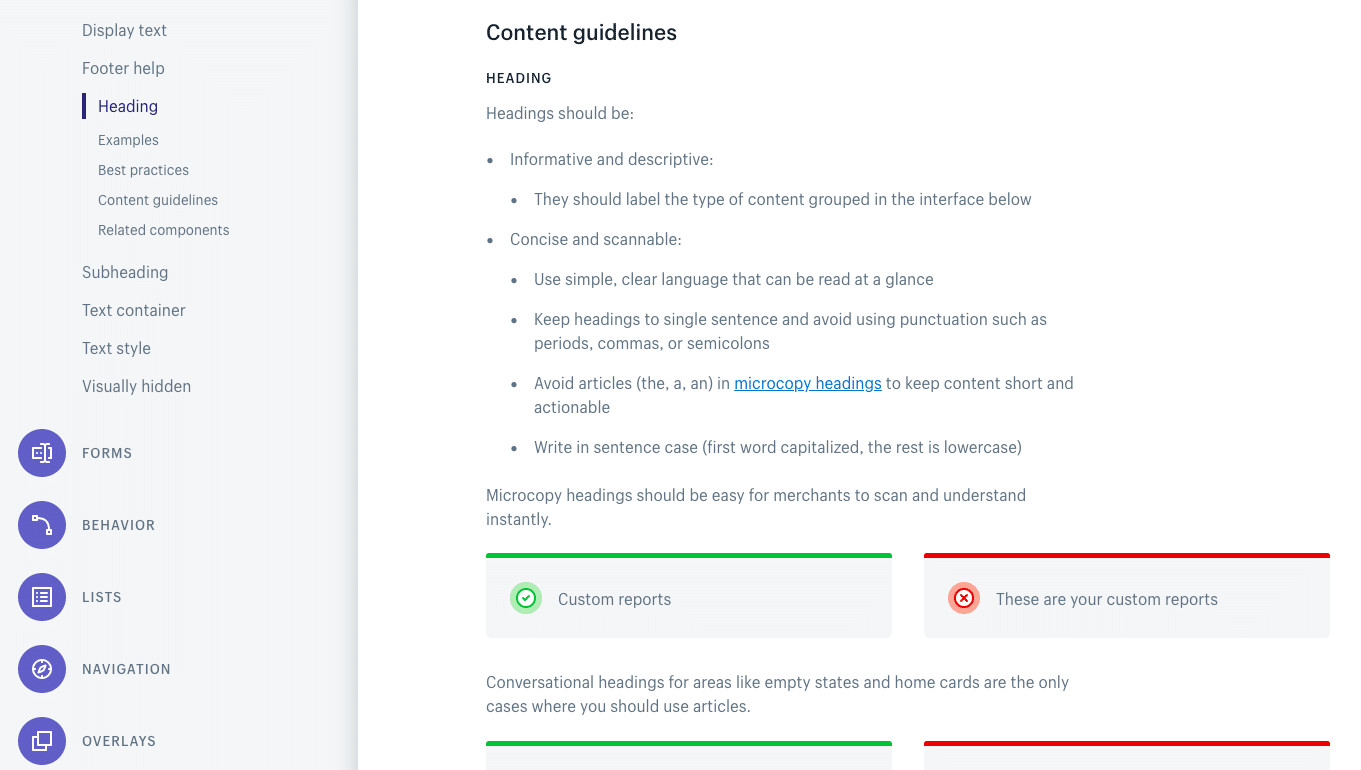Select the Overlays stacked-squares icon

pos(41,741)
